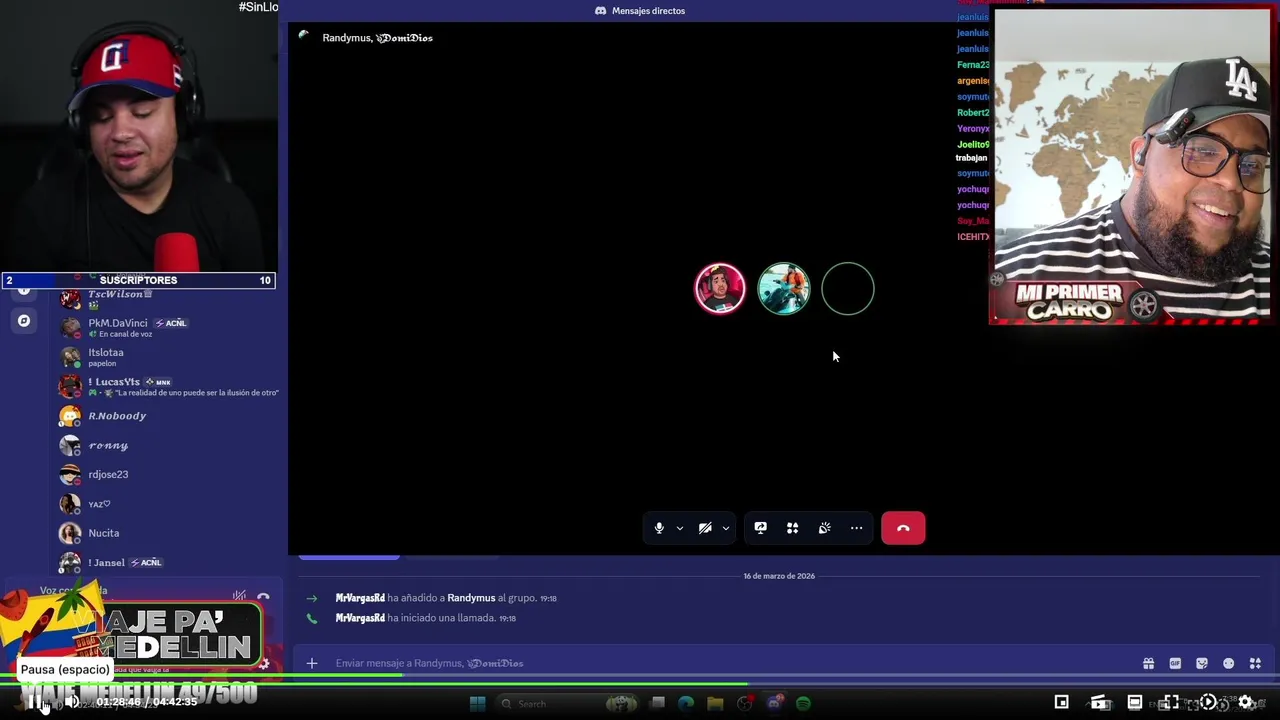Open rdjose23 direct message
Screen dimensions: 1280x720
coord(165,474)
